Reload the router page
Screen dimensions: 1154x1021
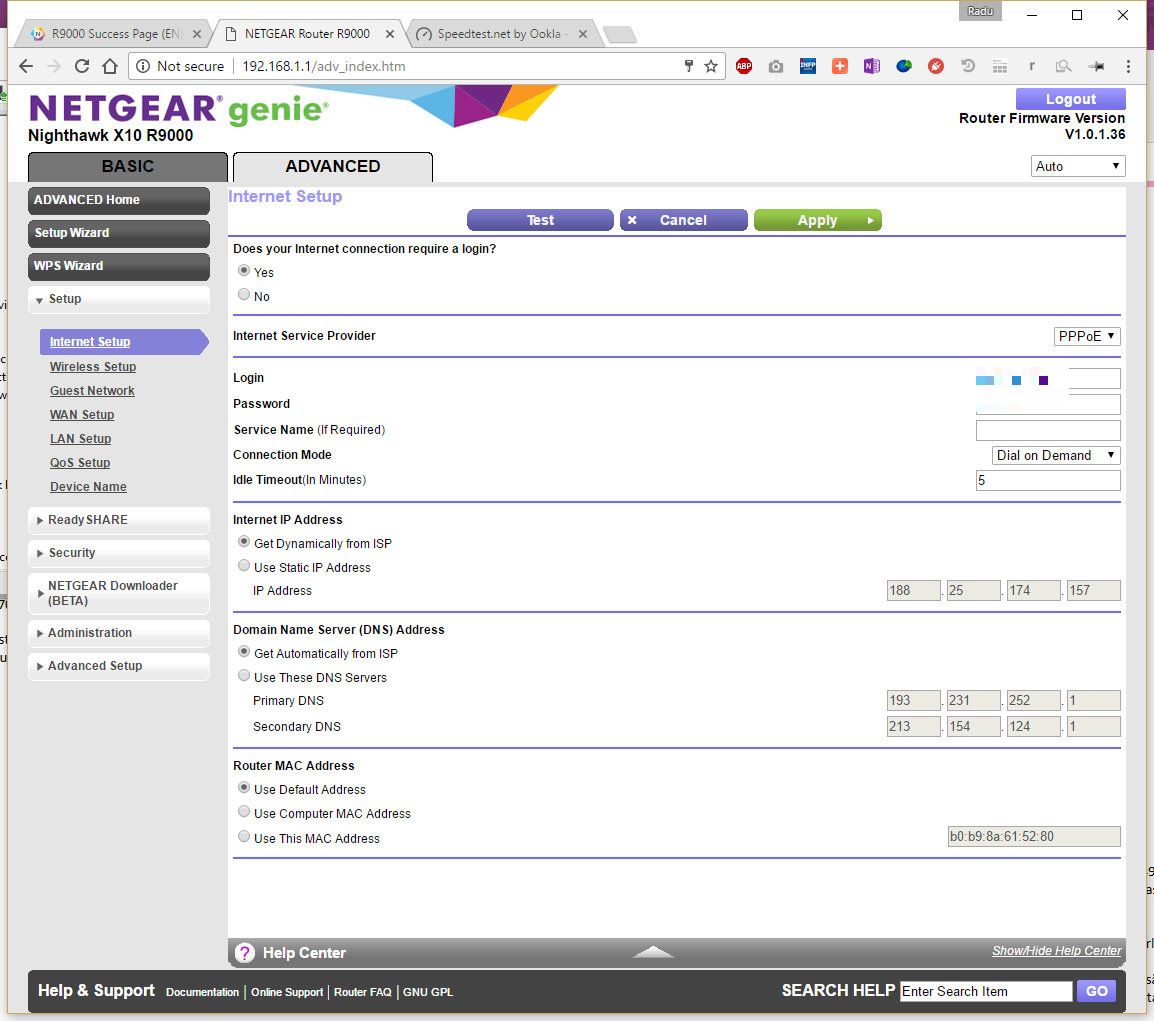pos(82,66)
